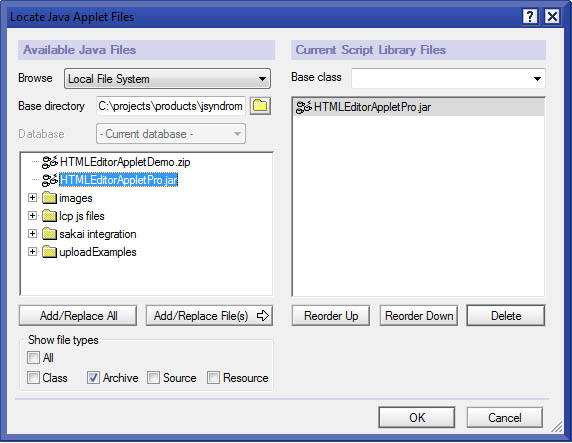The height and width of the screenshot is (443, 572).
Task: Expand the uploadExamples folder tree node
Action: [x=32, y=252]
